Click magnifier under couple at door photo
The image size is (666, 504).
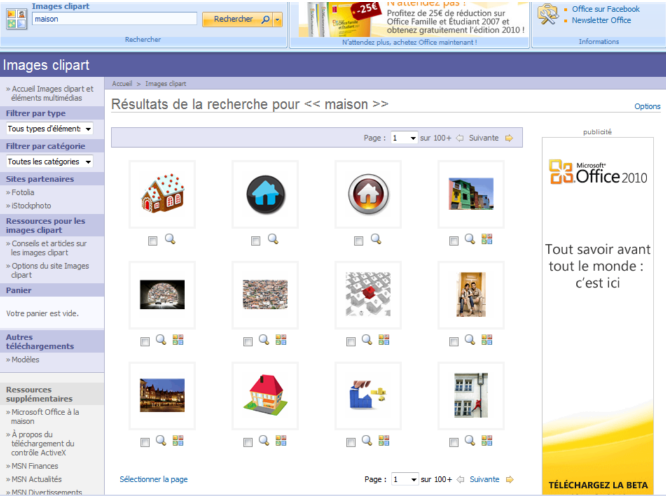(469, 340)
